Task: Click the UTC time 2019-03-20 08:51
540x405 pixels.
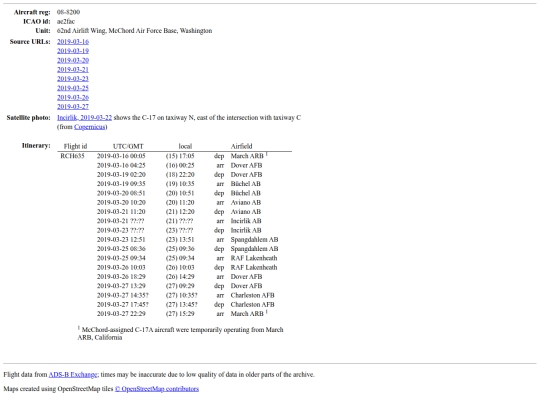Action: pos(121,193)
